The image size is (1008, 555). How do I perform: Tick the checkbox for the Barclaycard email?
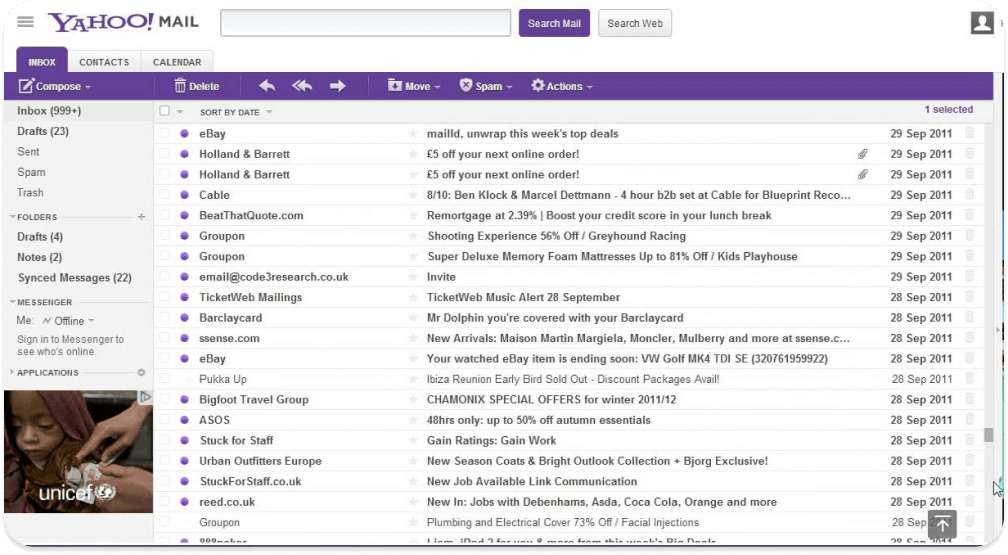165,317
